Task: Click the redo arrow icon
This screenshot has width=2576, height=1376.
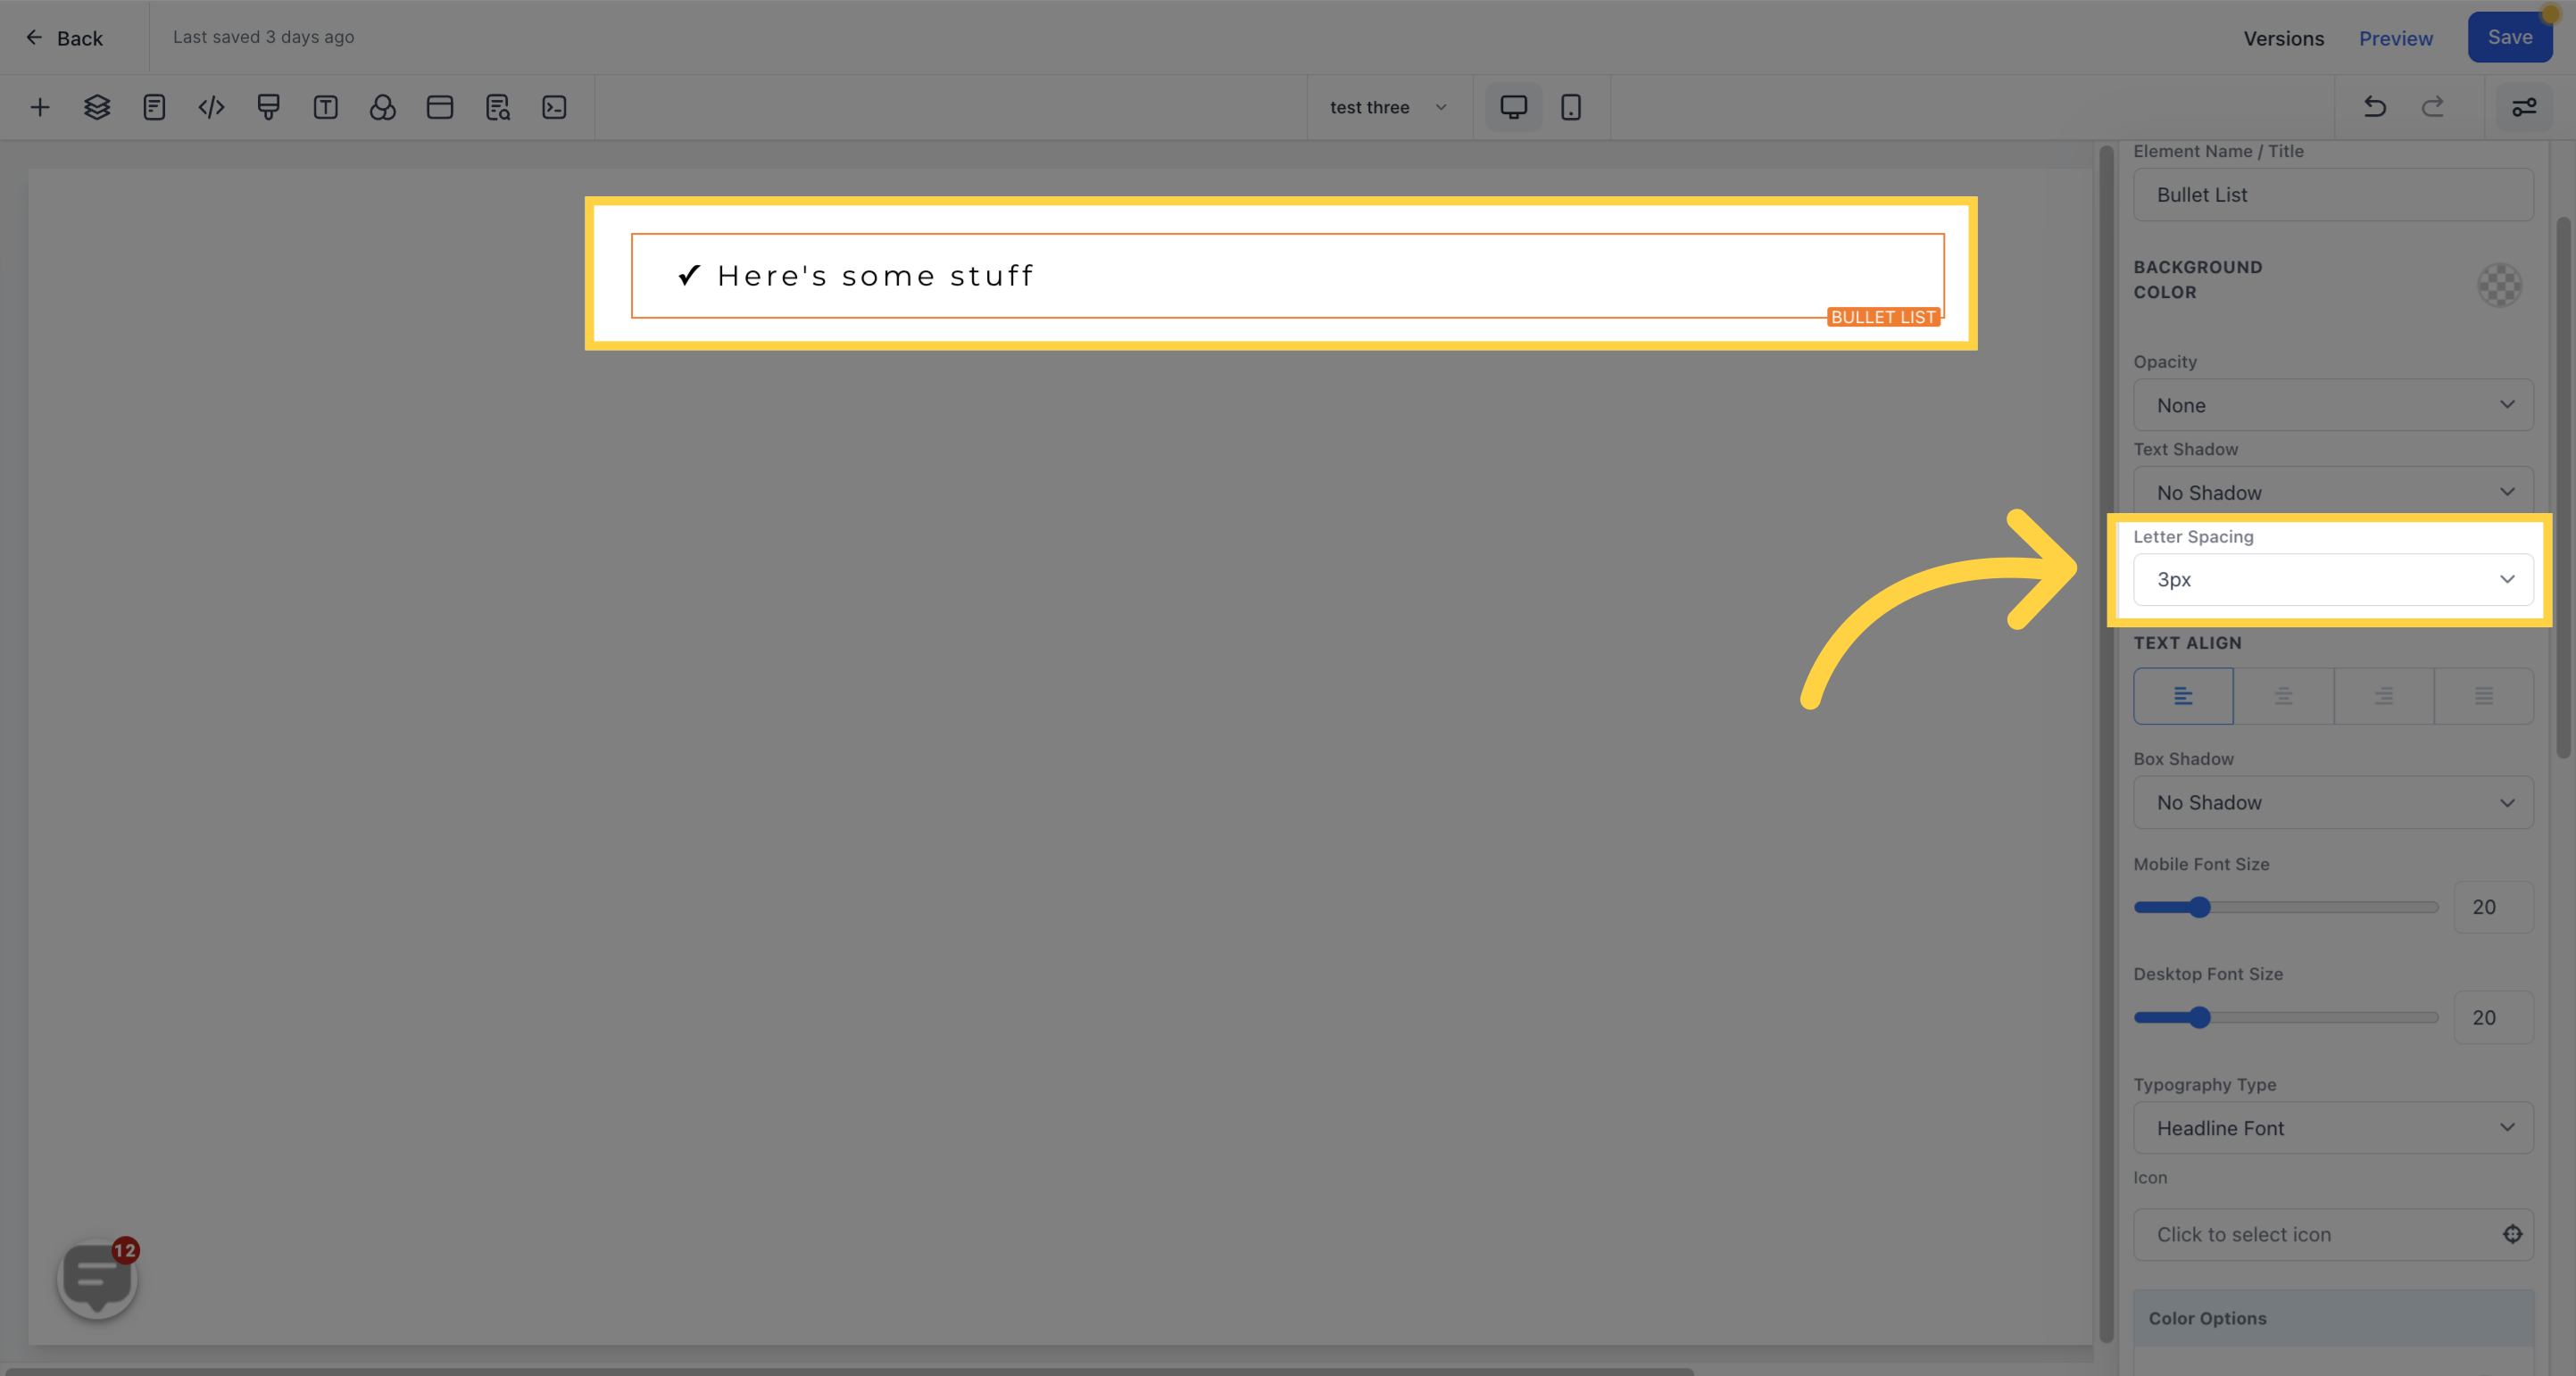Action: (2433, 107)
